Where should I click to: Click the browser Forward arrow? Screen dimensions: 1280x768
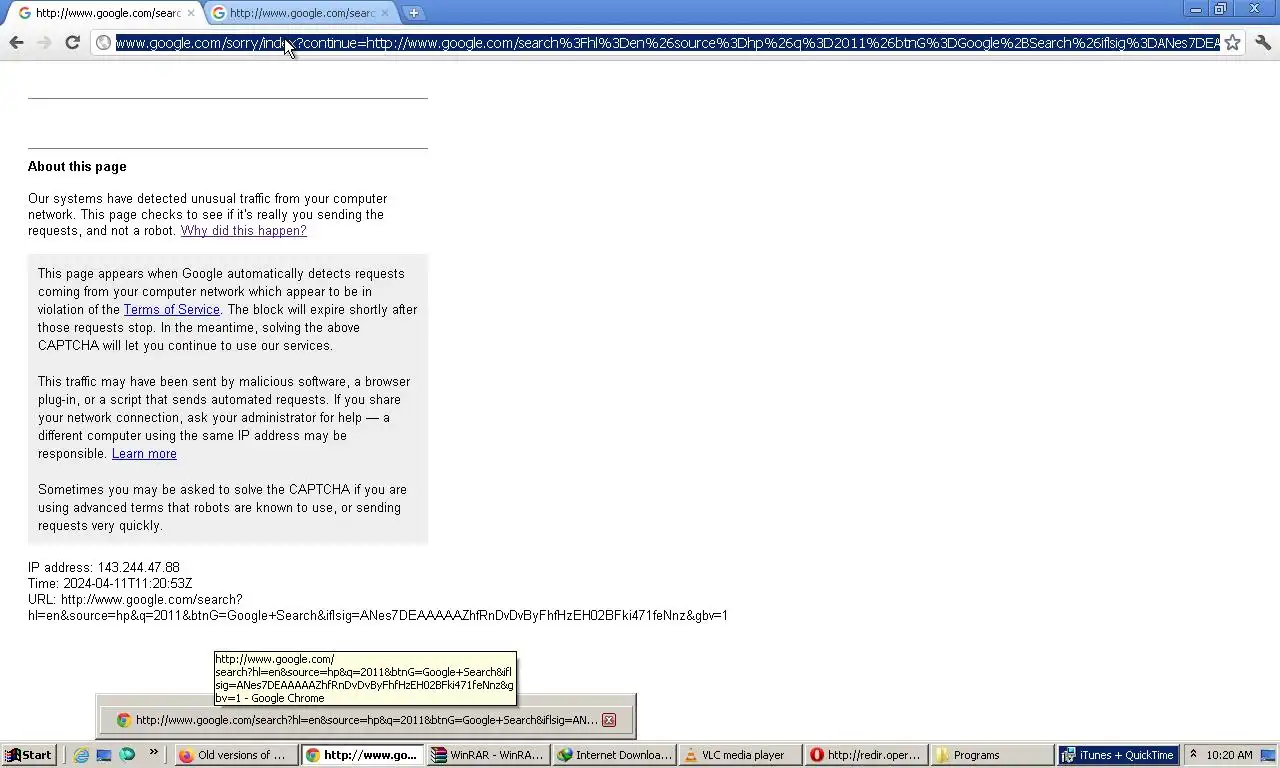point(44,42)
